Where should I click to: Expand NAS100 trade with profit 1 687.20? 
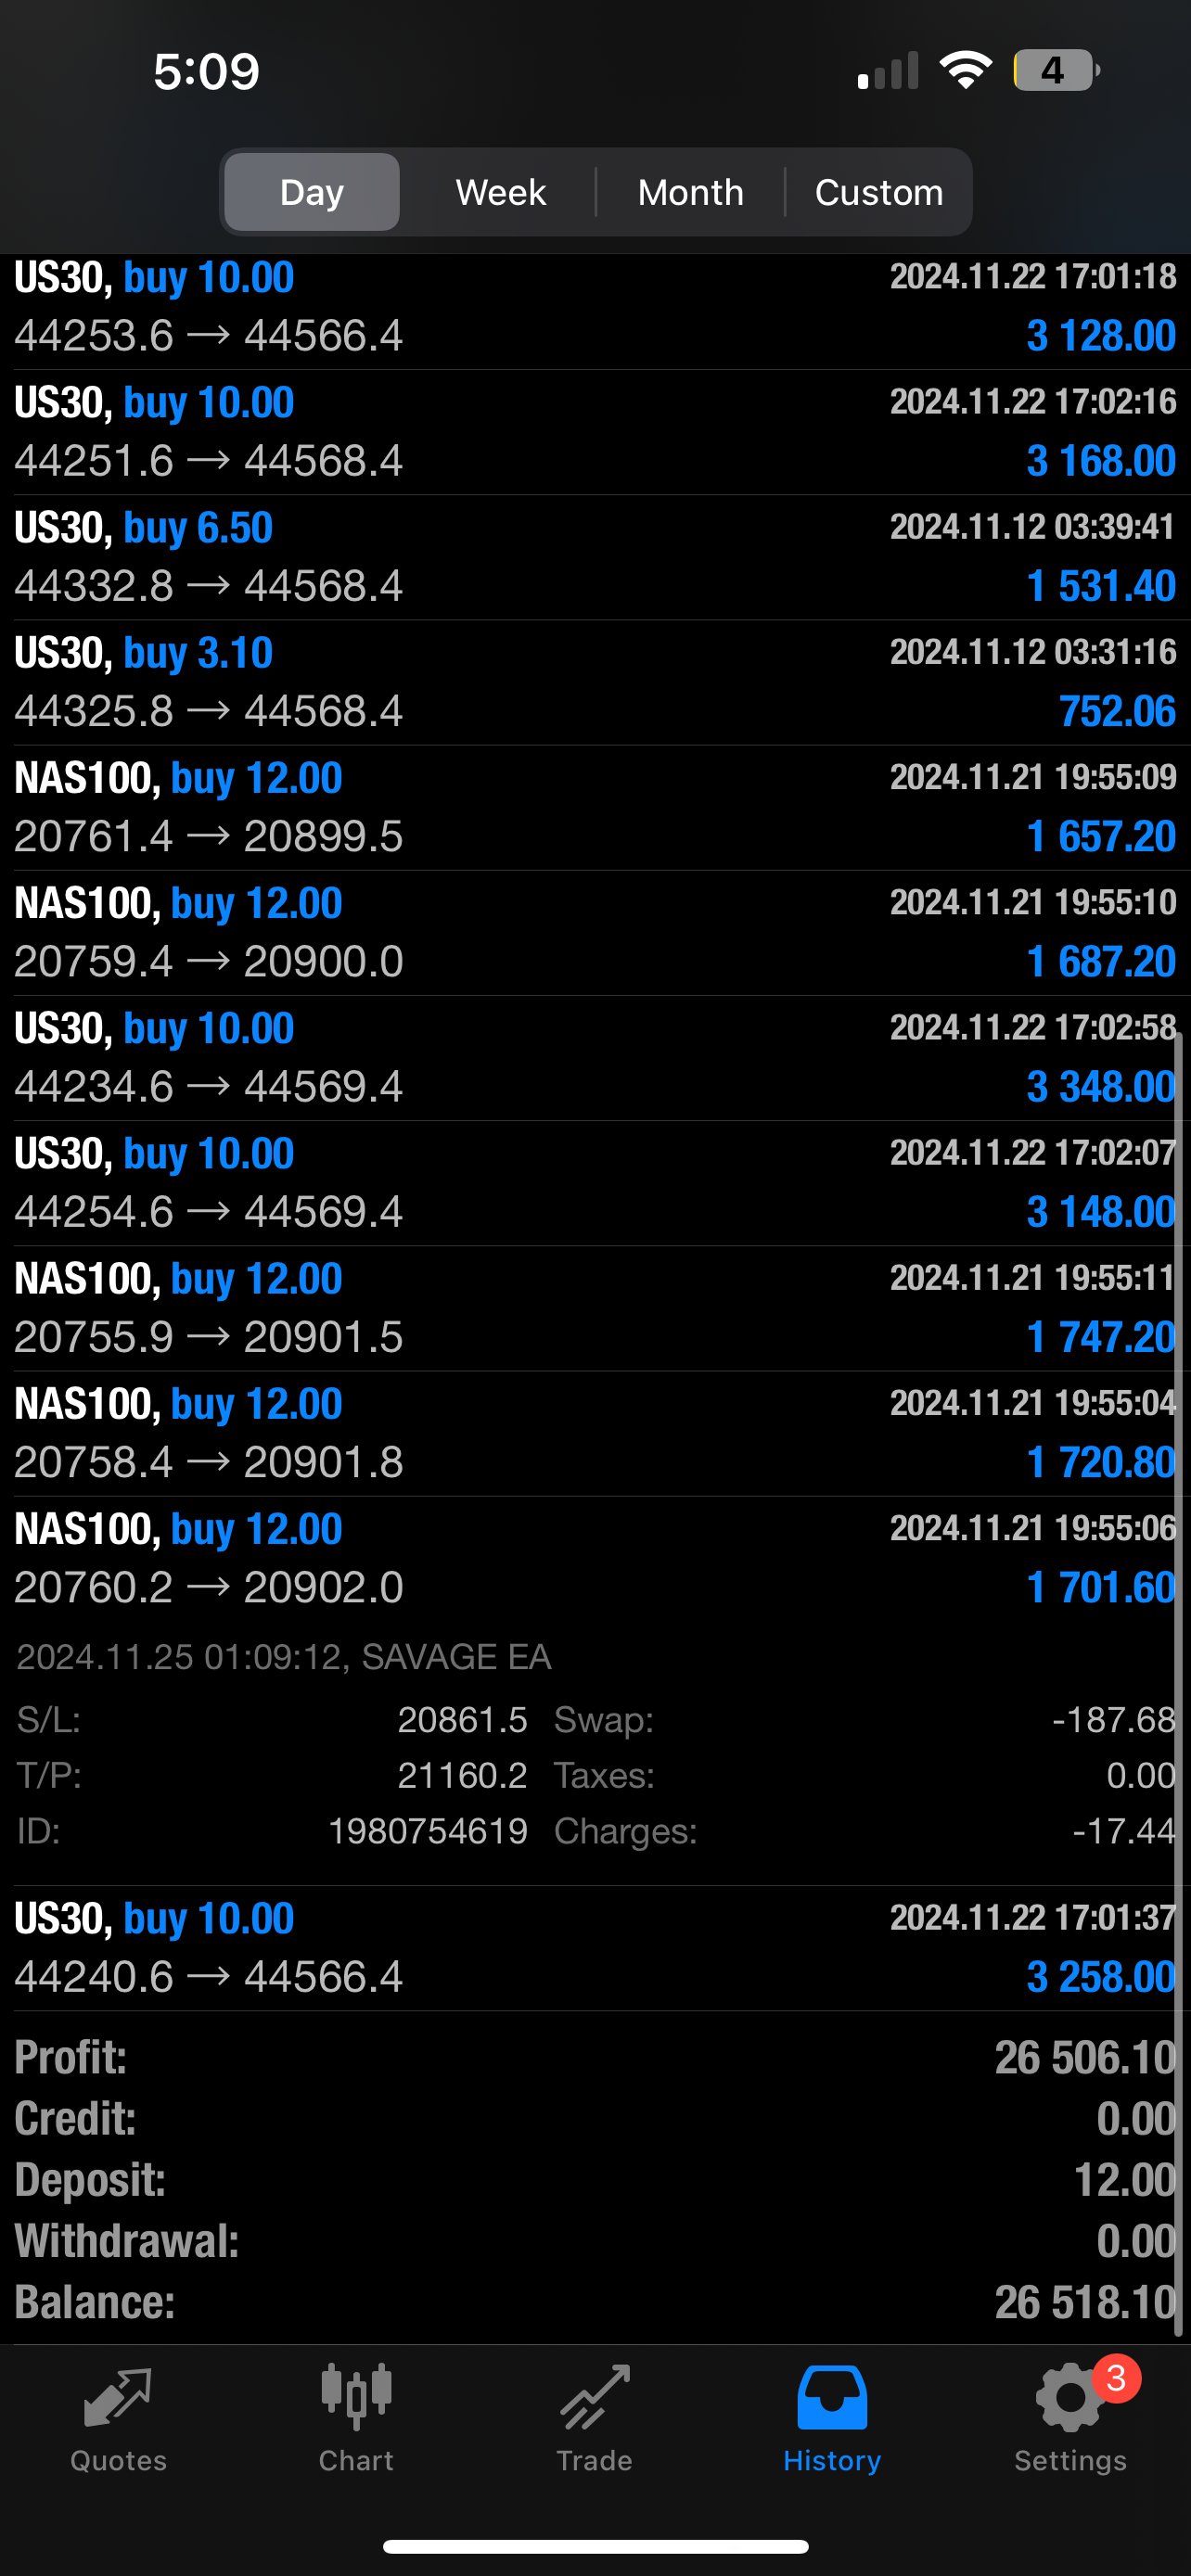coord(595,932)
